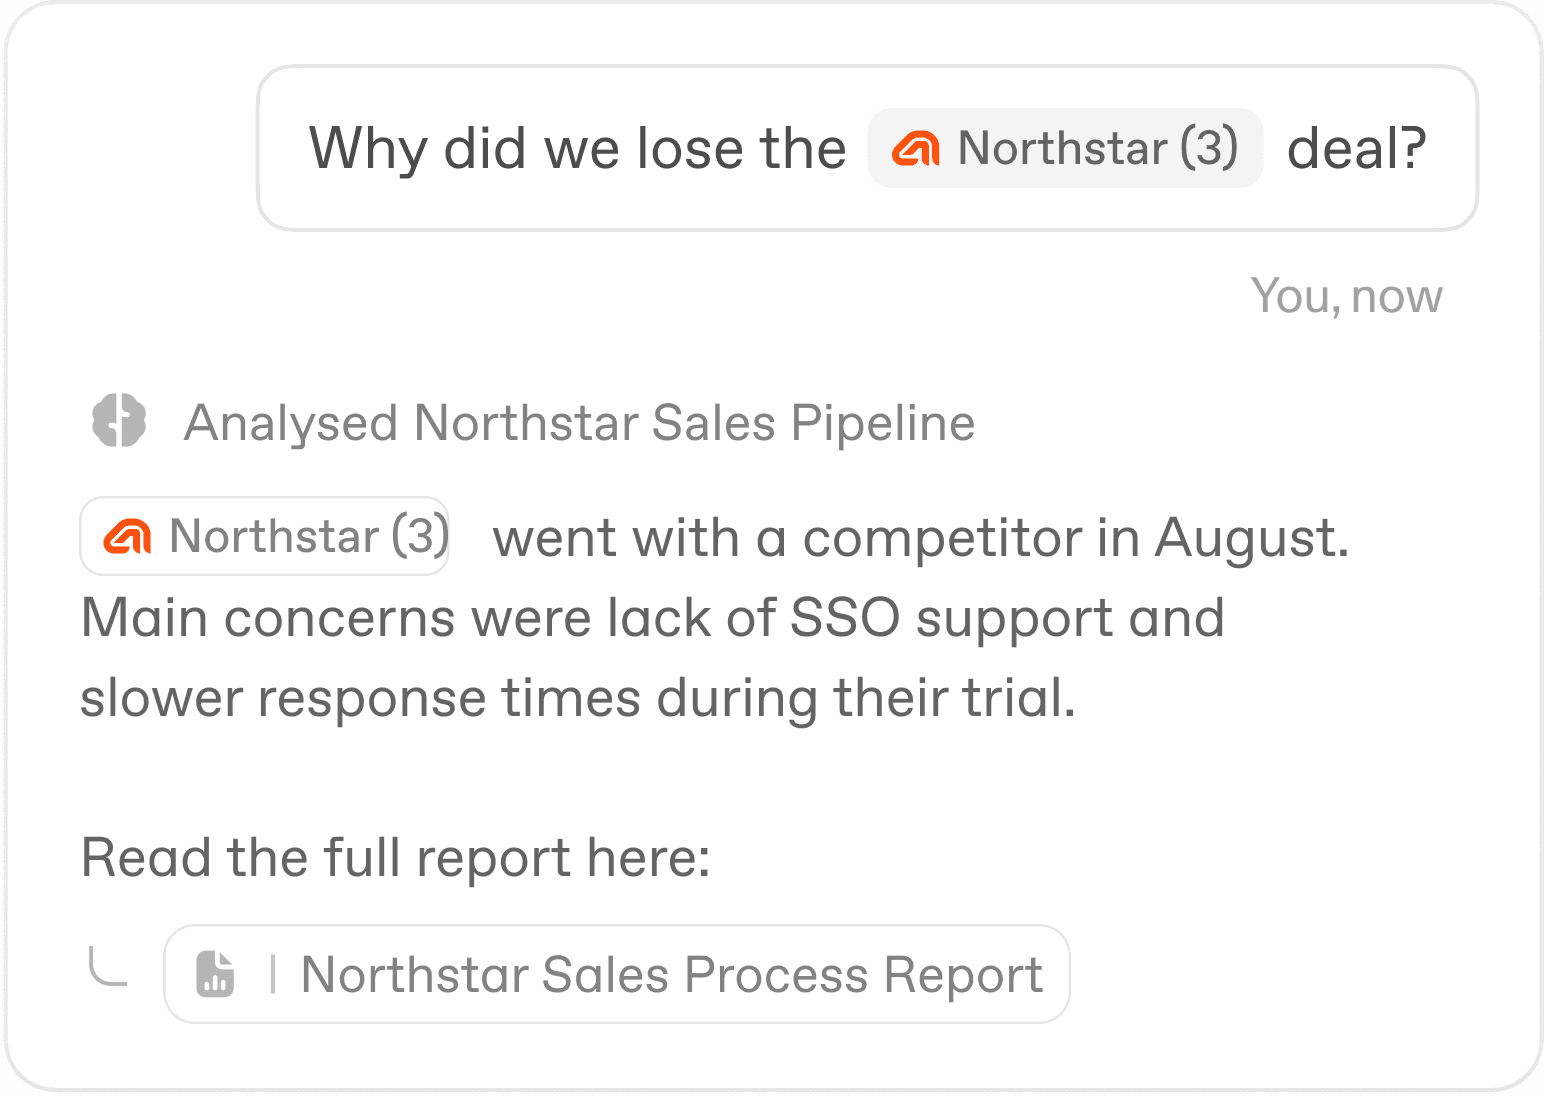Click the count badge showing (3) on Northstar
The width and height of the screenshot is (1548, 1100).
click(x=1208, y=148)
